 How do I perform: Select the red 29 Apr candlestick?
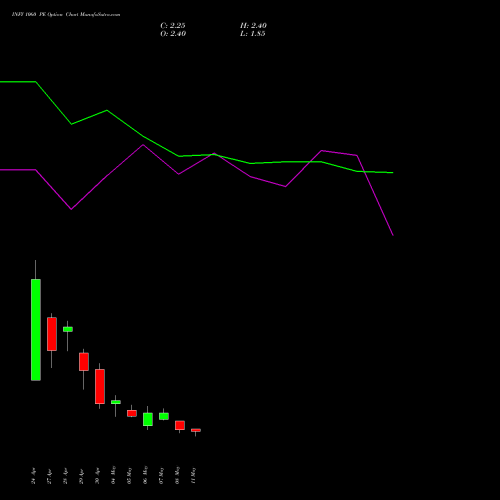tap(84, 362)
